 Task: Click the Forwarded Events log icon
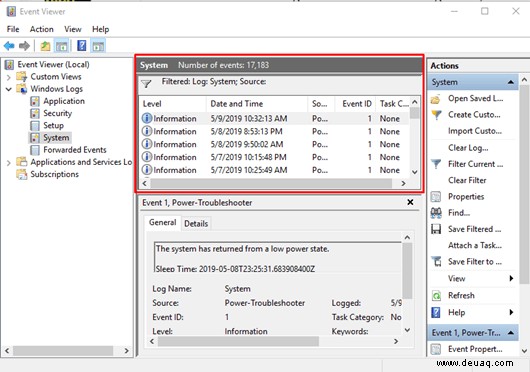[35, 150]
